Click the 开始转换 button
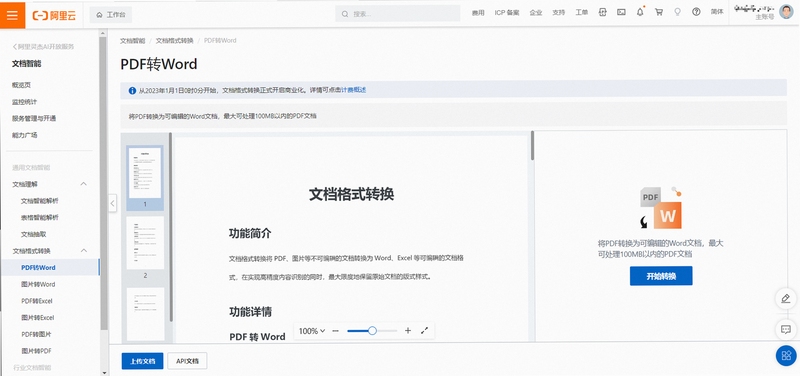The image size is (800, 376). point(661,276)
